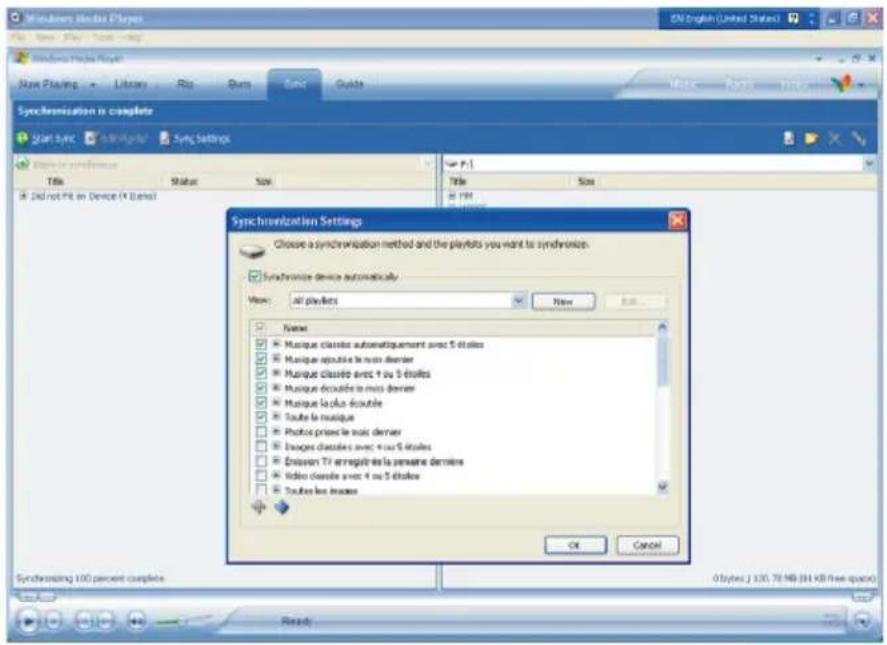Close the Synchronization Settings dialog

pyautogui.click(x=677, y=221)
